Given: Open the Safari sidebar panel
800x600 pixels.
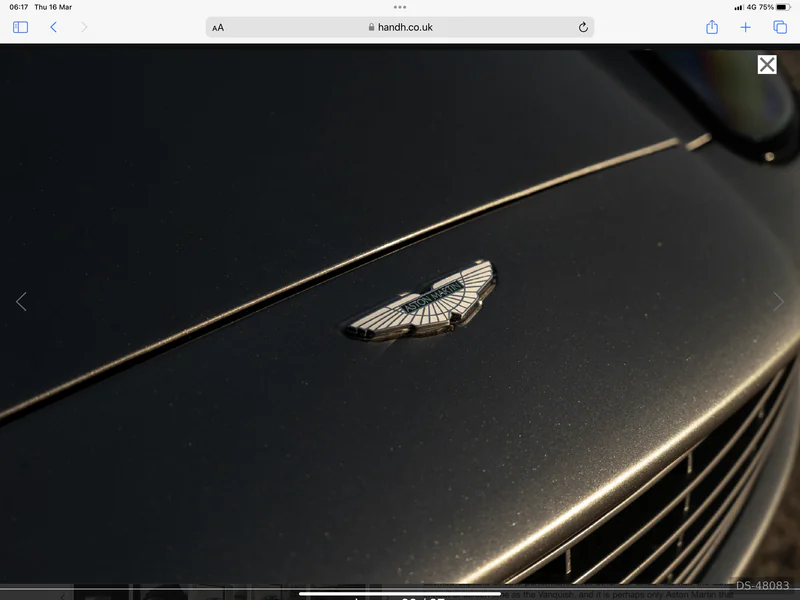Looking at the screenshot, I should coord(20,27).
